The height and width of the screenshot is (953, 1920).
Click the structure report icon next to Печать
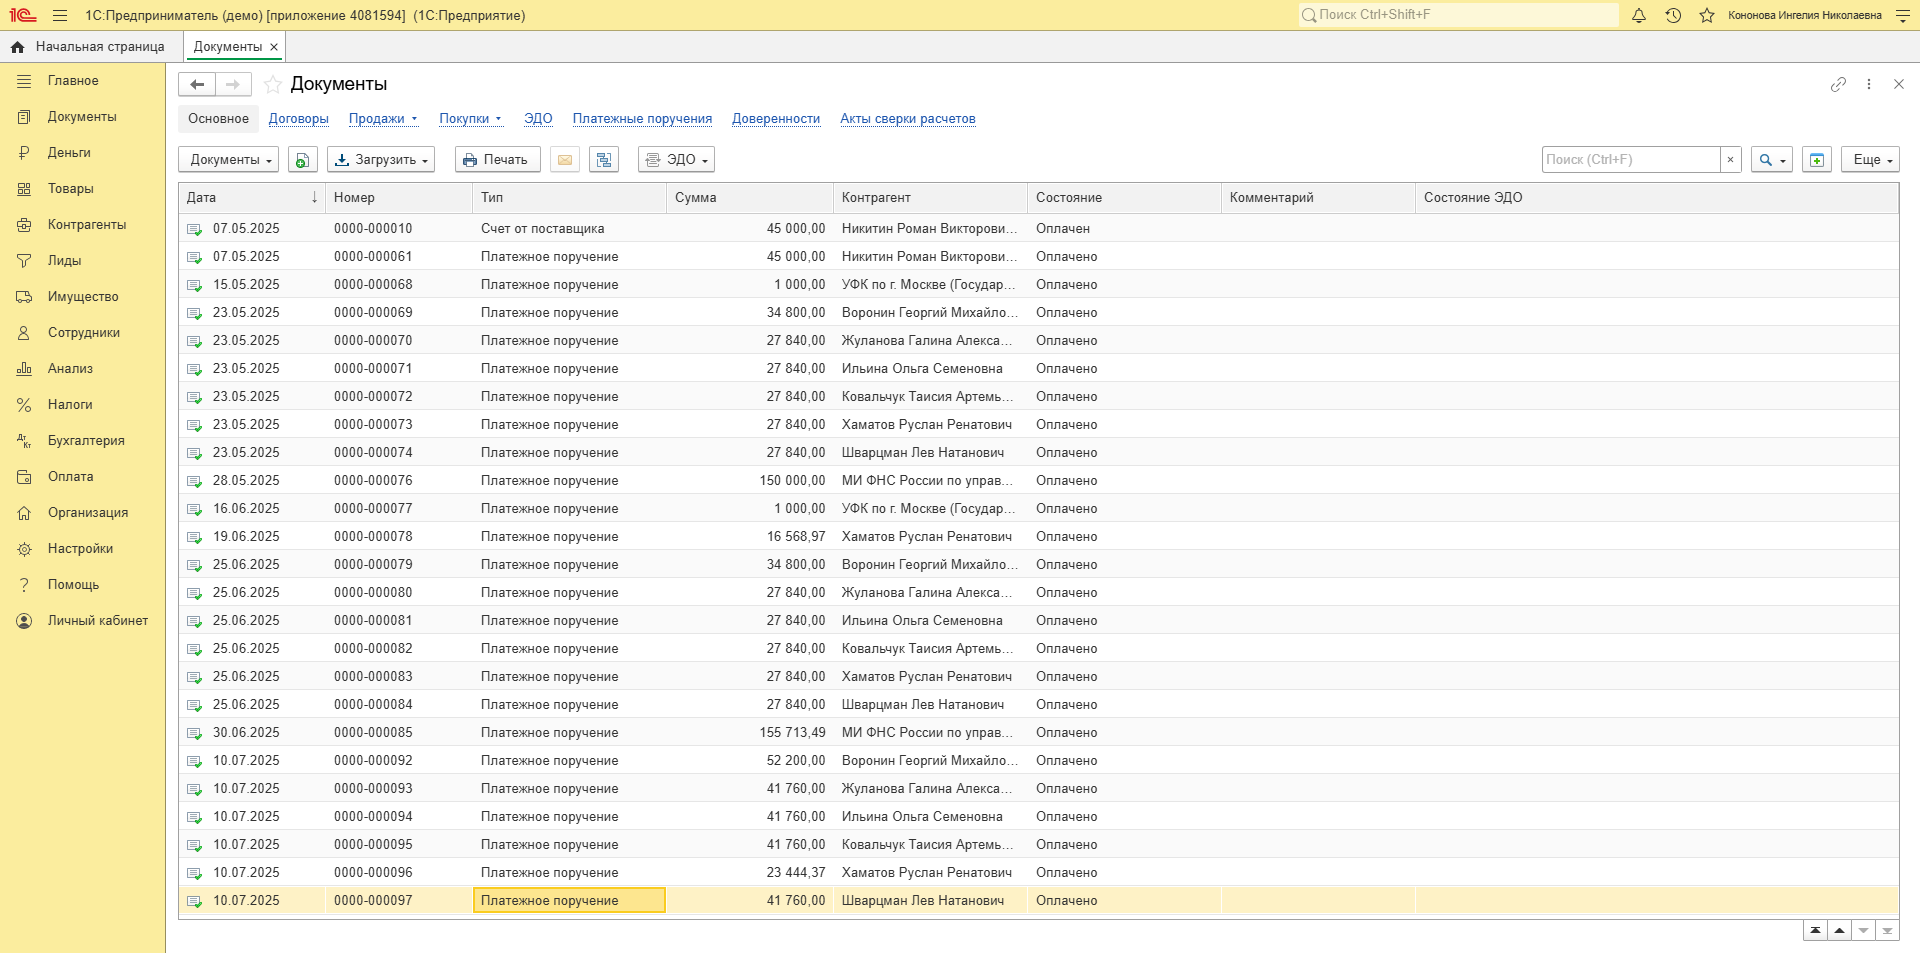point(604,160)
